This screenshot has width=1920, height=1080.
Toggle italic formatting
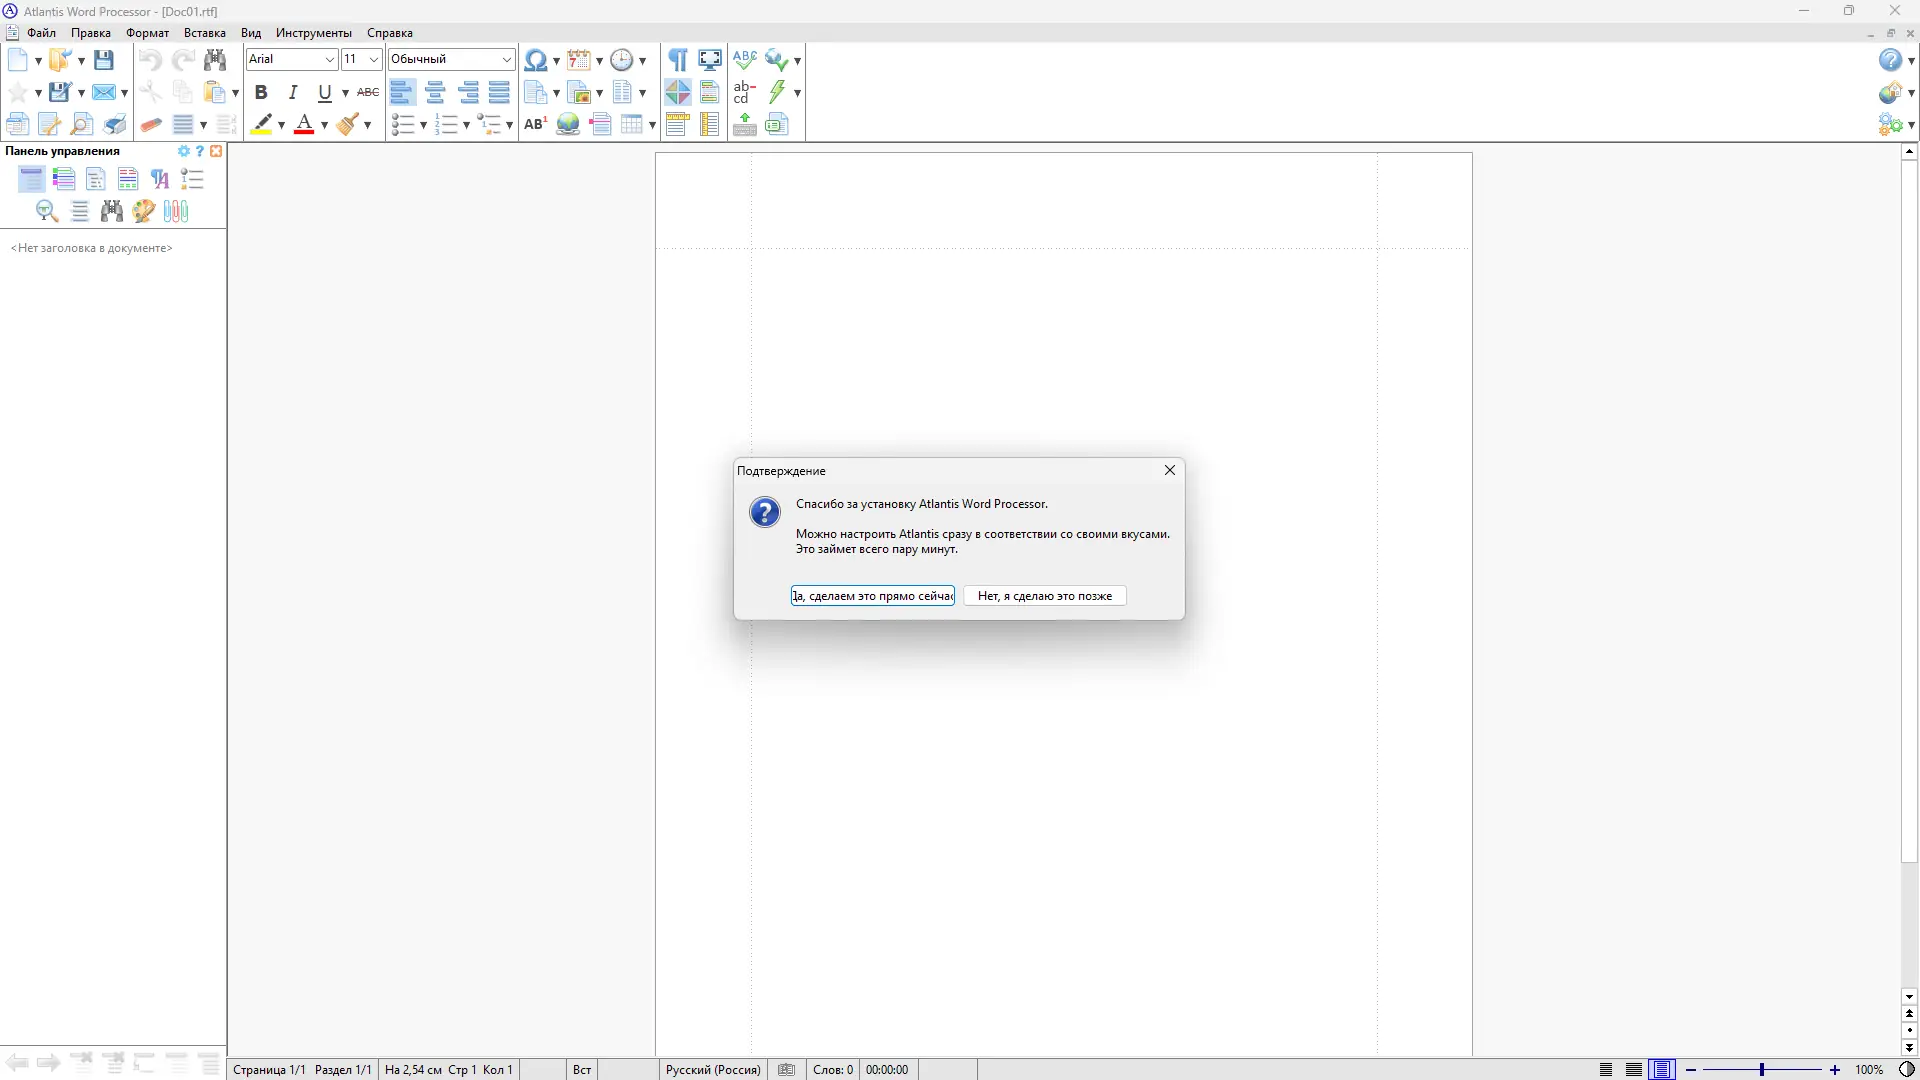(292, 92)
